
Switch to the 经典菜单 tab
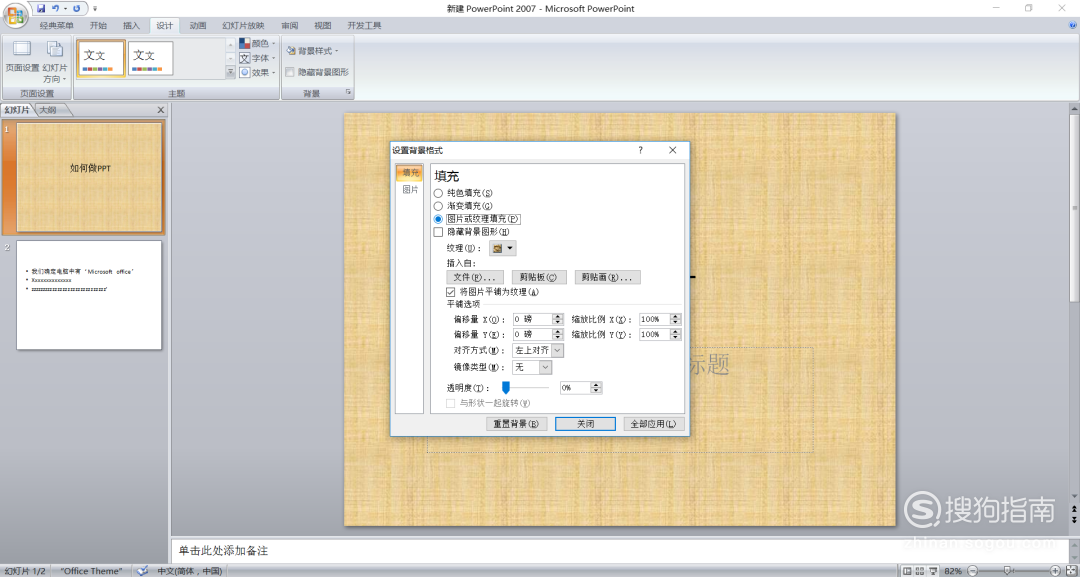(x=56, y=25)
